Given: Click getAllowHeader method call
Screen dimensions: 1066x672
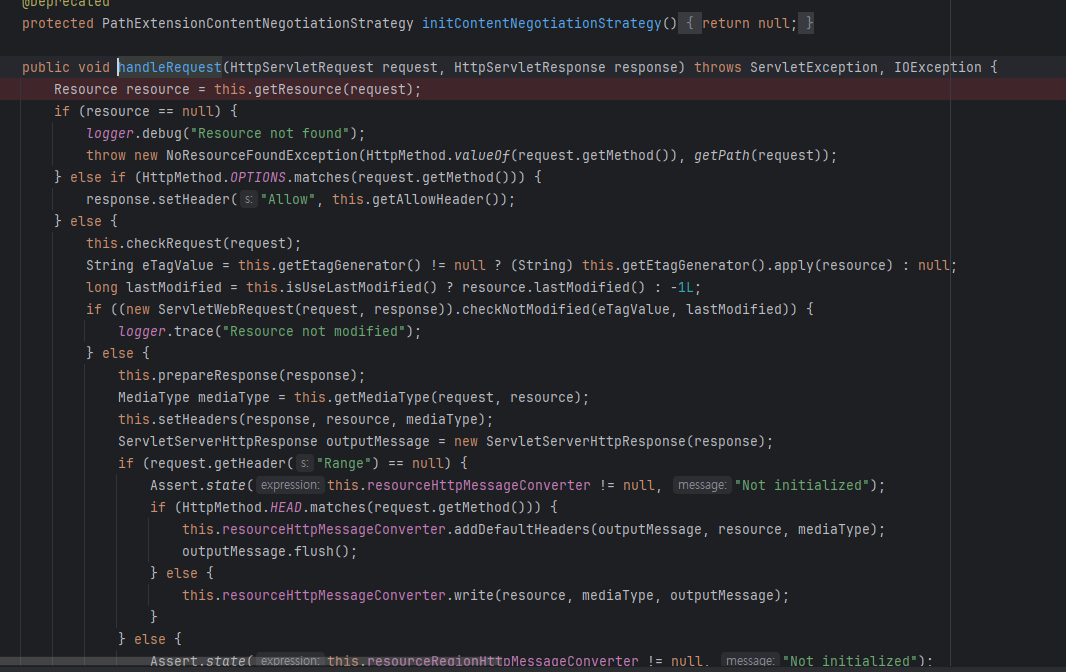Looking at the screenshot, I should pyautogui.click(x=428, y=199).
